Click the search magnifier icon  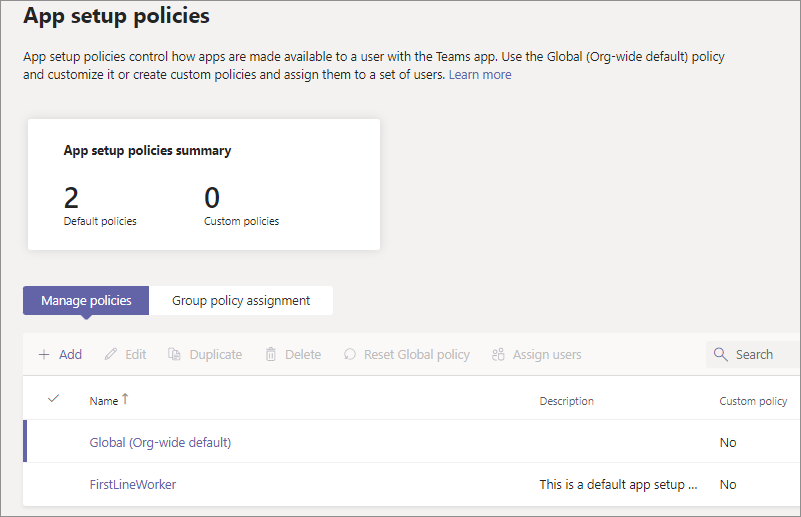click(x=721, y=355)
